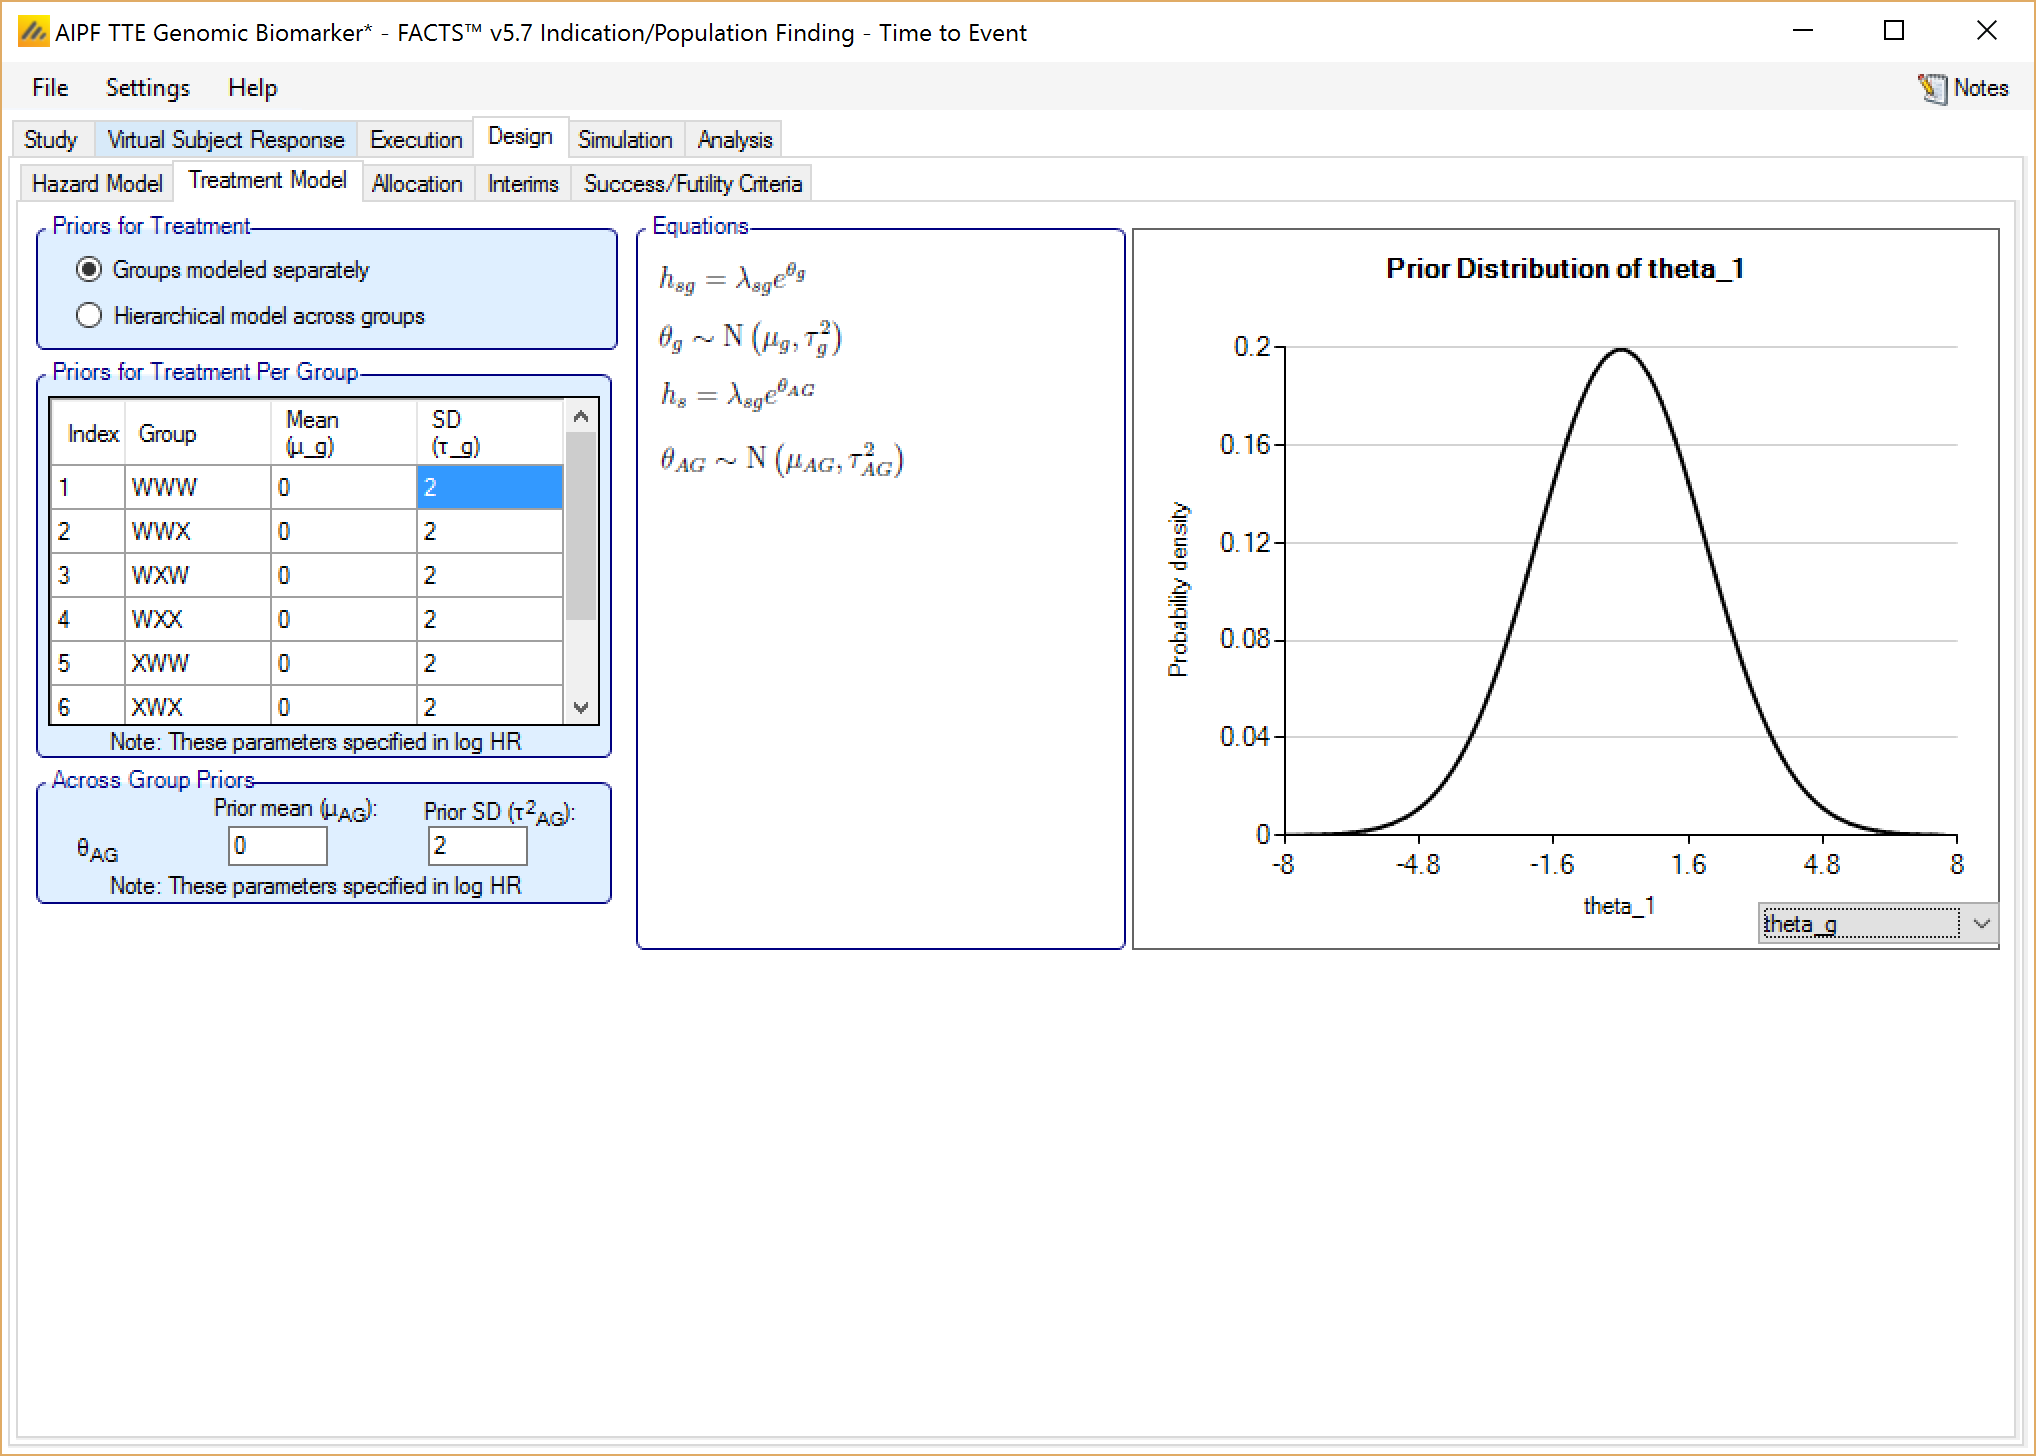
Task: Select Mean cell for WXW group
Action: coord(342,575)
